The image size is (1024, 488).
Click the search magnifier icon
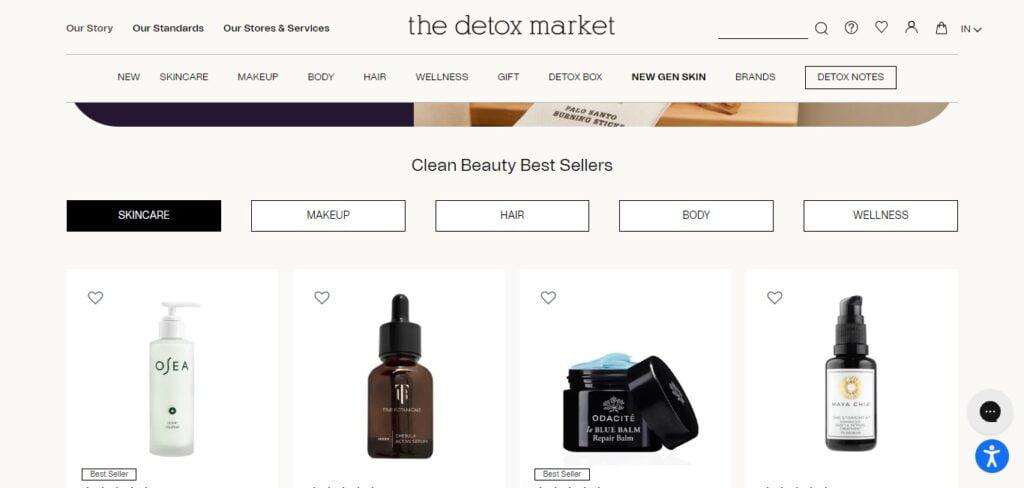(821, 28)
